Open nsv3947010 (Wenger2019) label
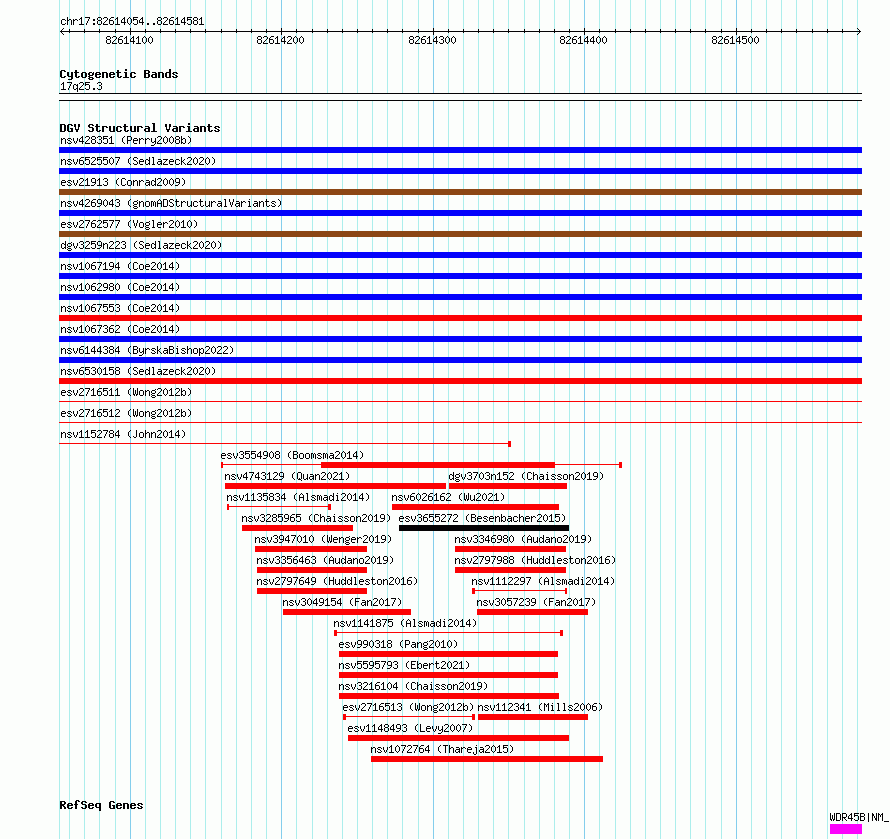Viewport: 890px width, 839px height. coord(323,539)
